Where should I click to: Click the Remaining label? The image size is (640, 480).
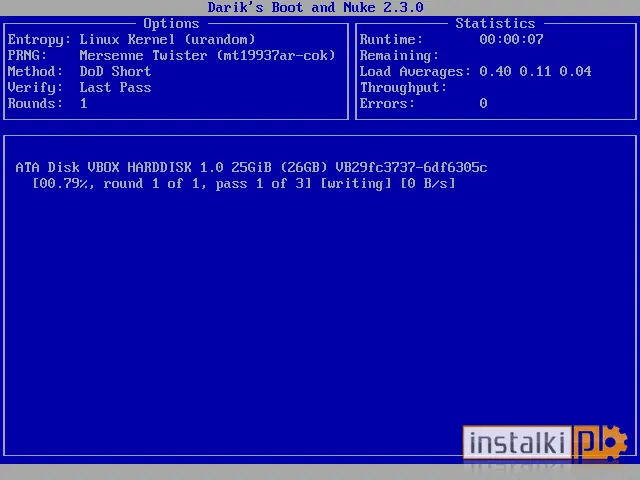coord(399,56)
